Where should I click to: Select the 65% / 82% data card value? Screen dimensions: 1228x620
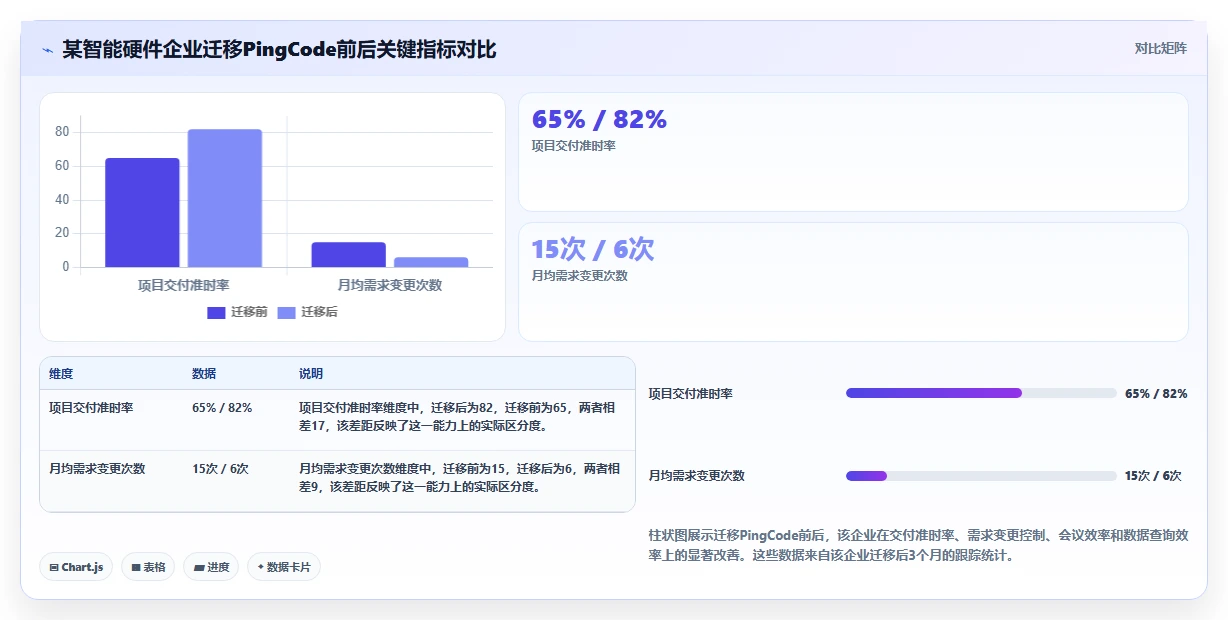(x=599, y=119)
